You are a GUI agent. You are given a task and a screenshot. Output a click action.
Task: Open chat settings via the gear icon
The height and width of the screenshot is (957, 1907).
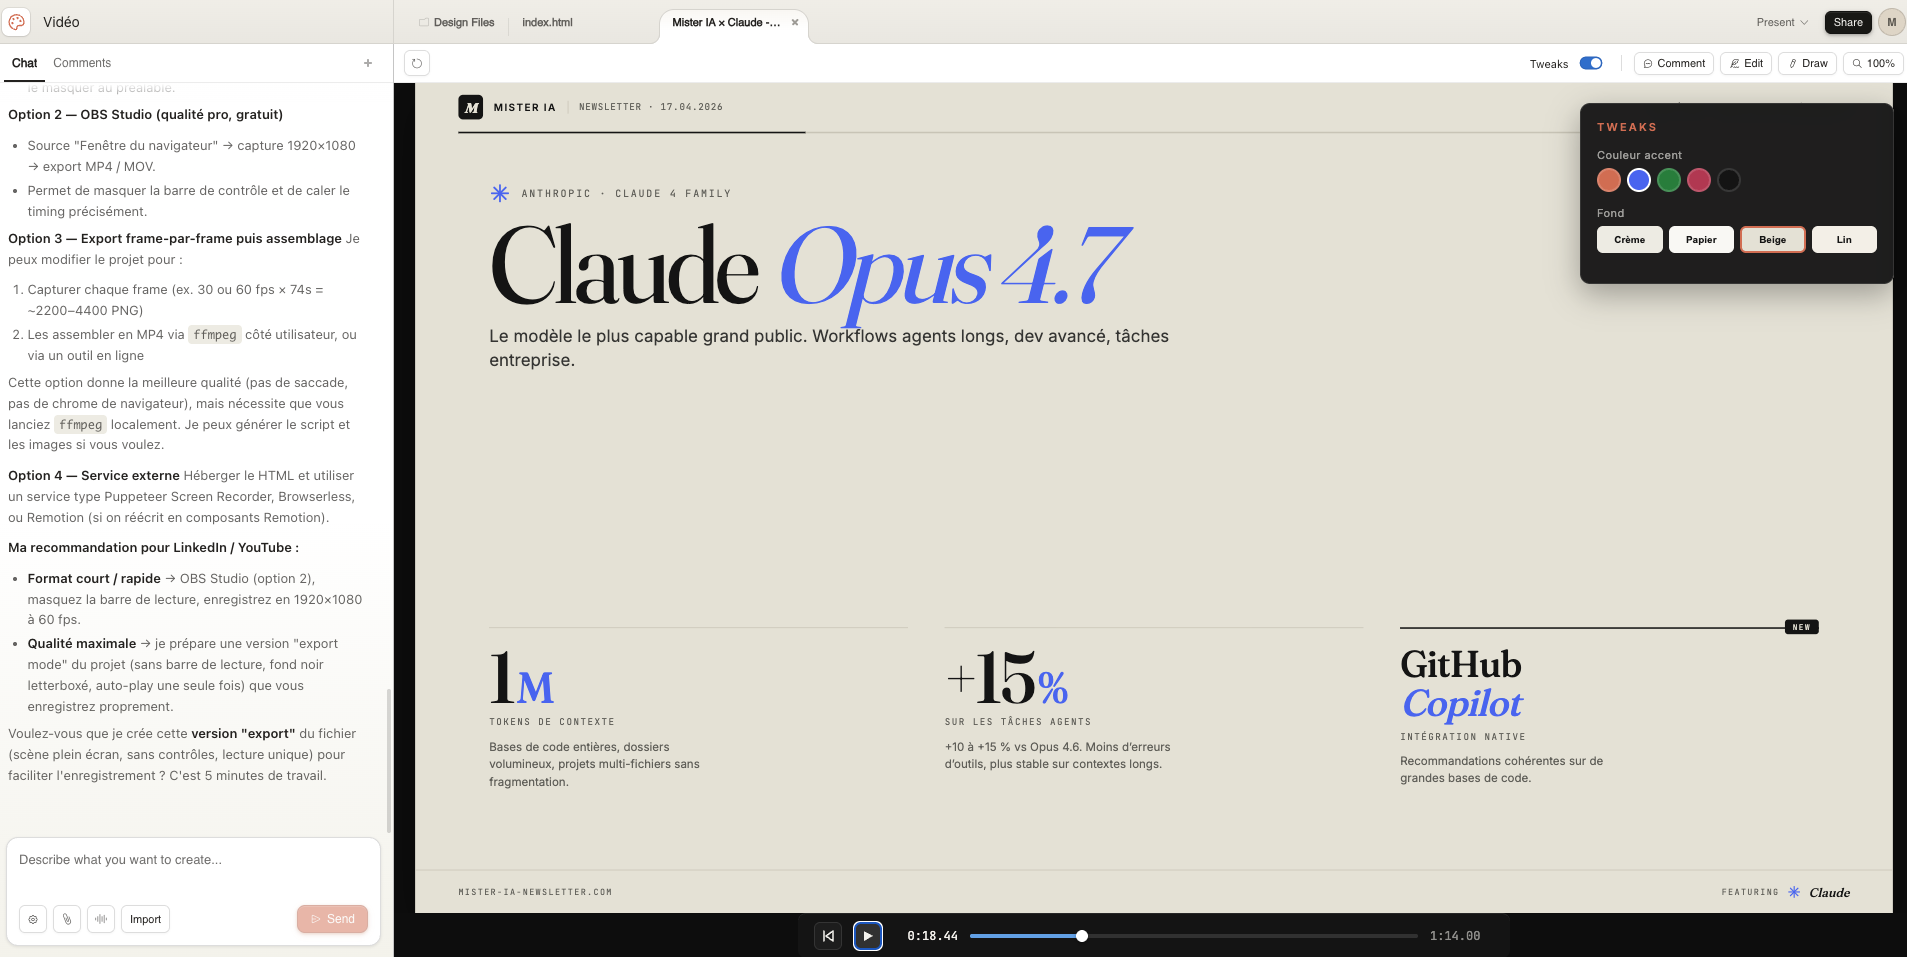pyautogui.click(x=33, y=919)
